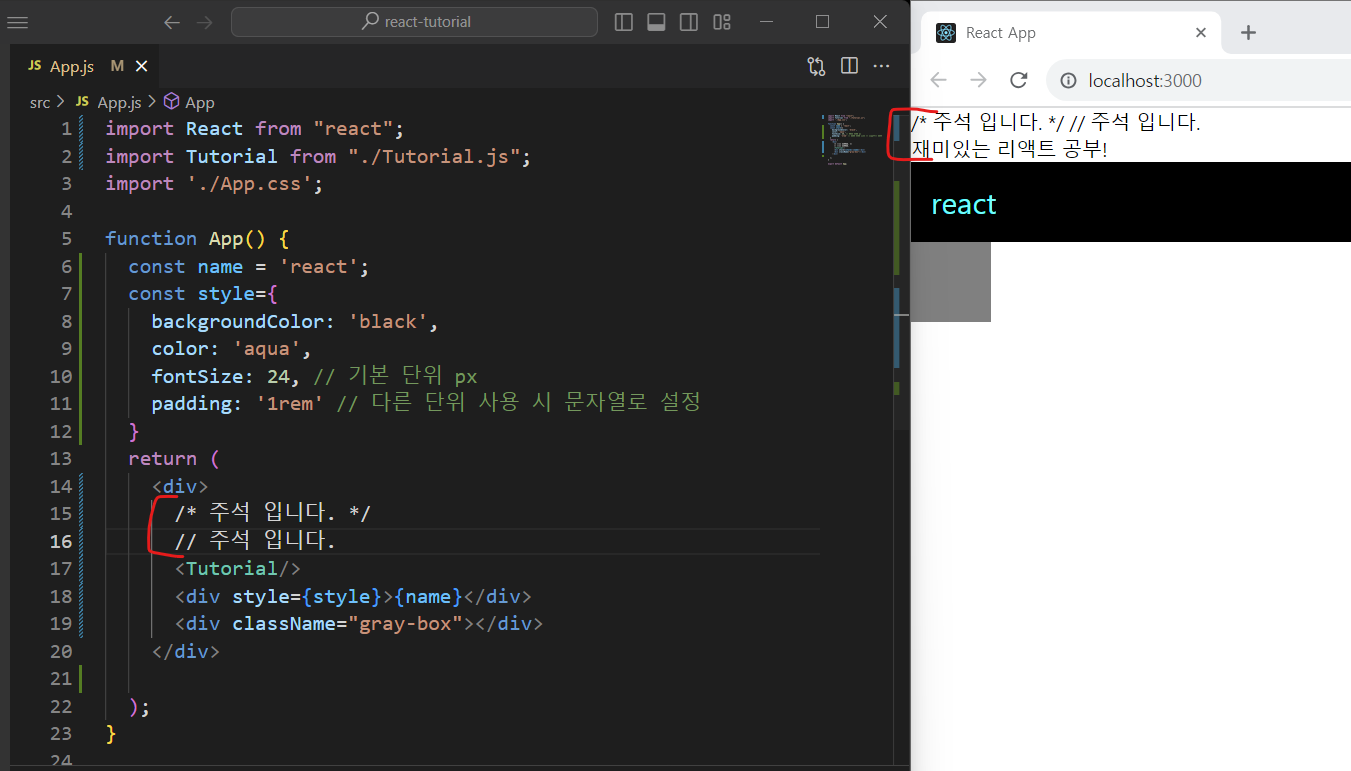Image resolution: width=1351 pixels, height=771 pixels.
Task: Click the browser forward arrow
Action: 978,80
